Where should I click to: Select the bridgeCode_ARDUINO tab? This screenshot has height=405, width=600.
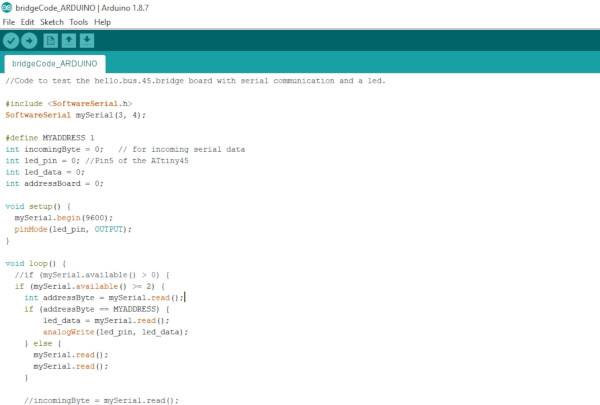pyautogui.click(x=55, y=64)
